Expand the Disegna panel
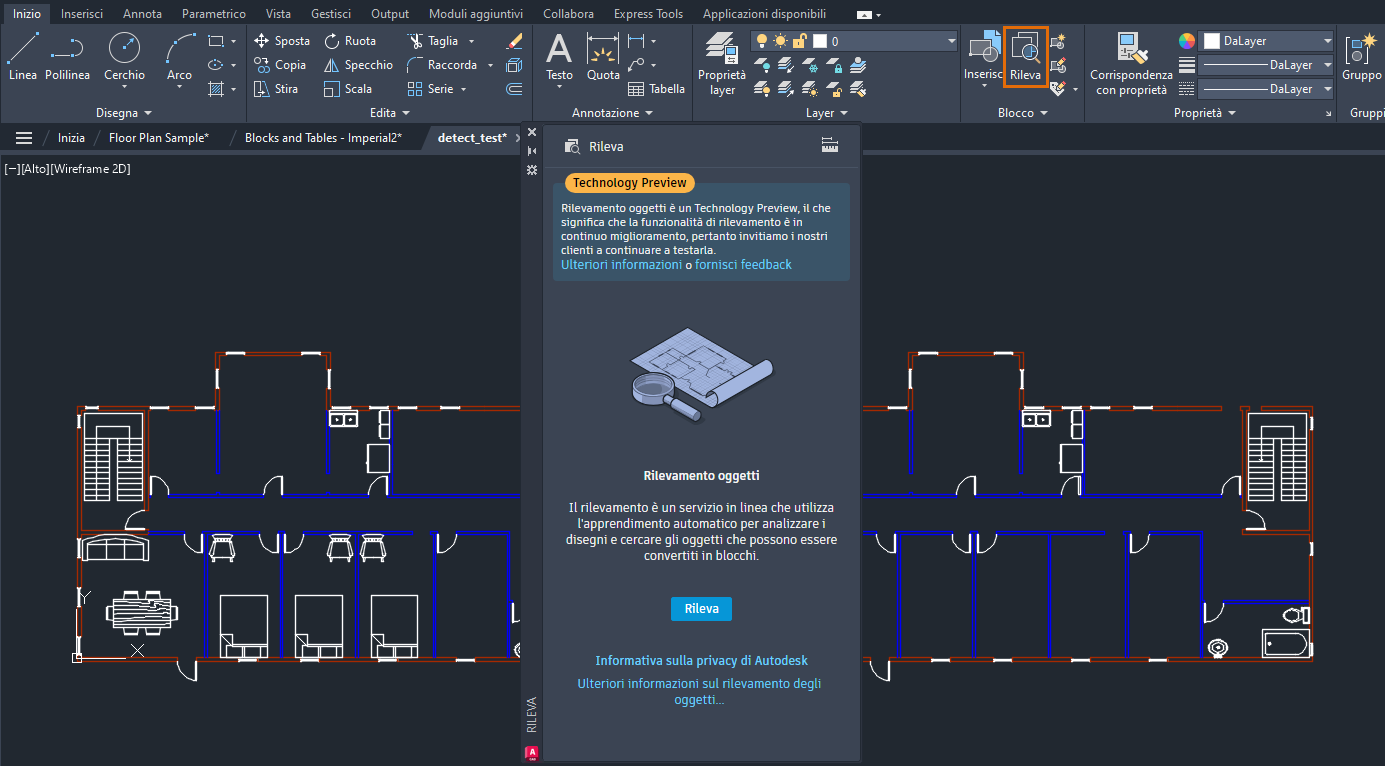The image size is (1385, 766). (x=124, y=113)
